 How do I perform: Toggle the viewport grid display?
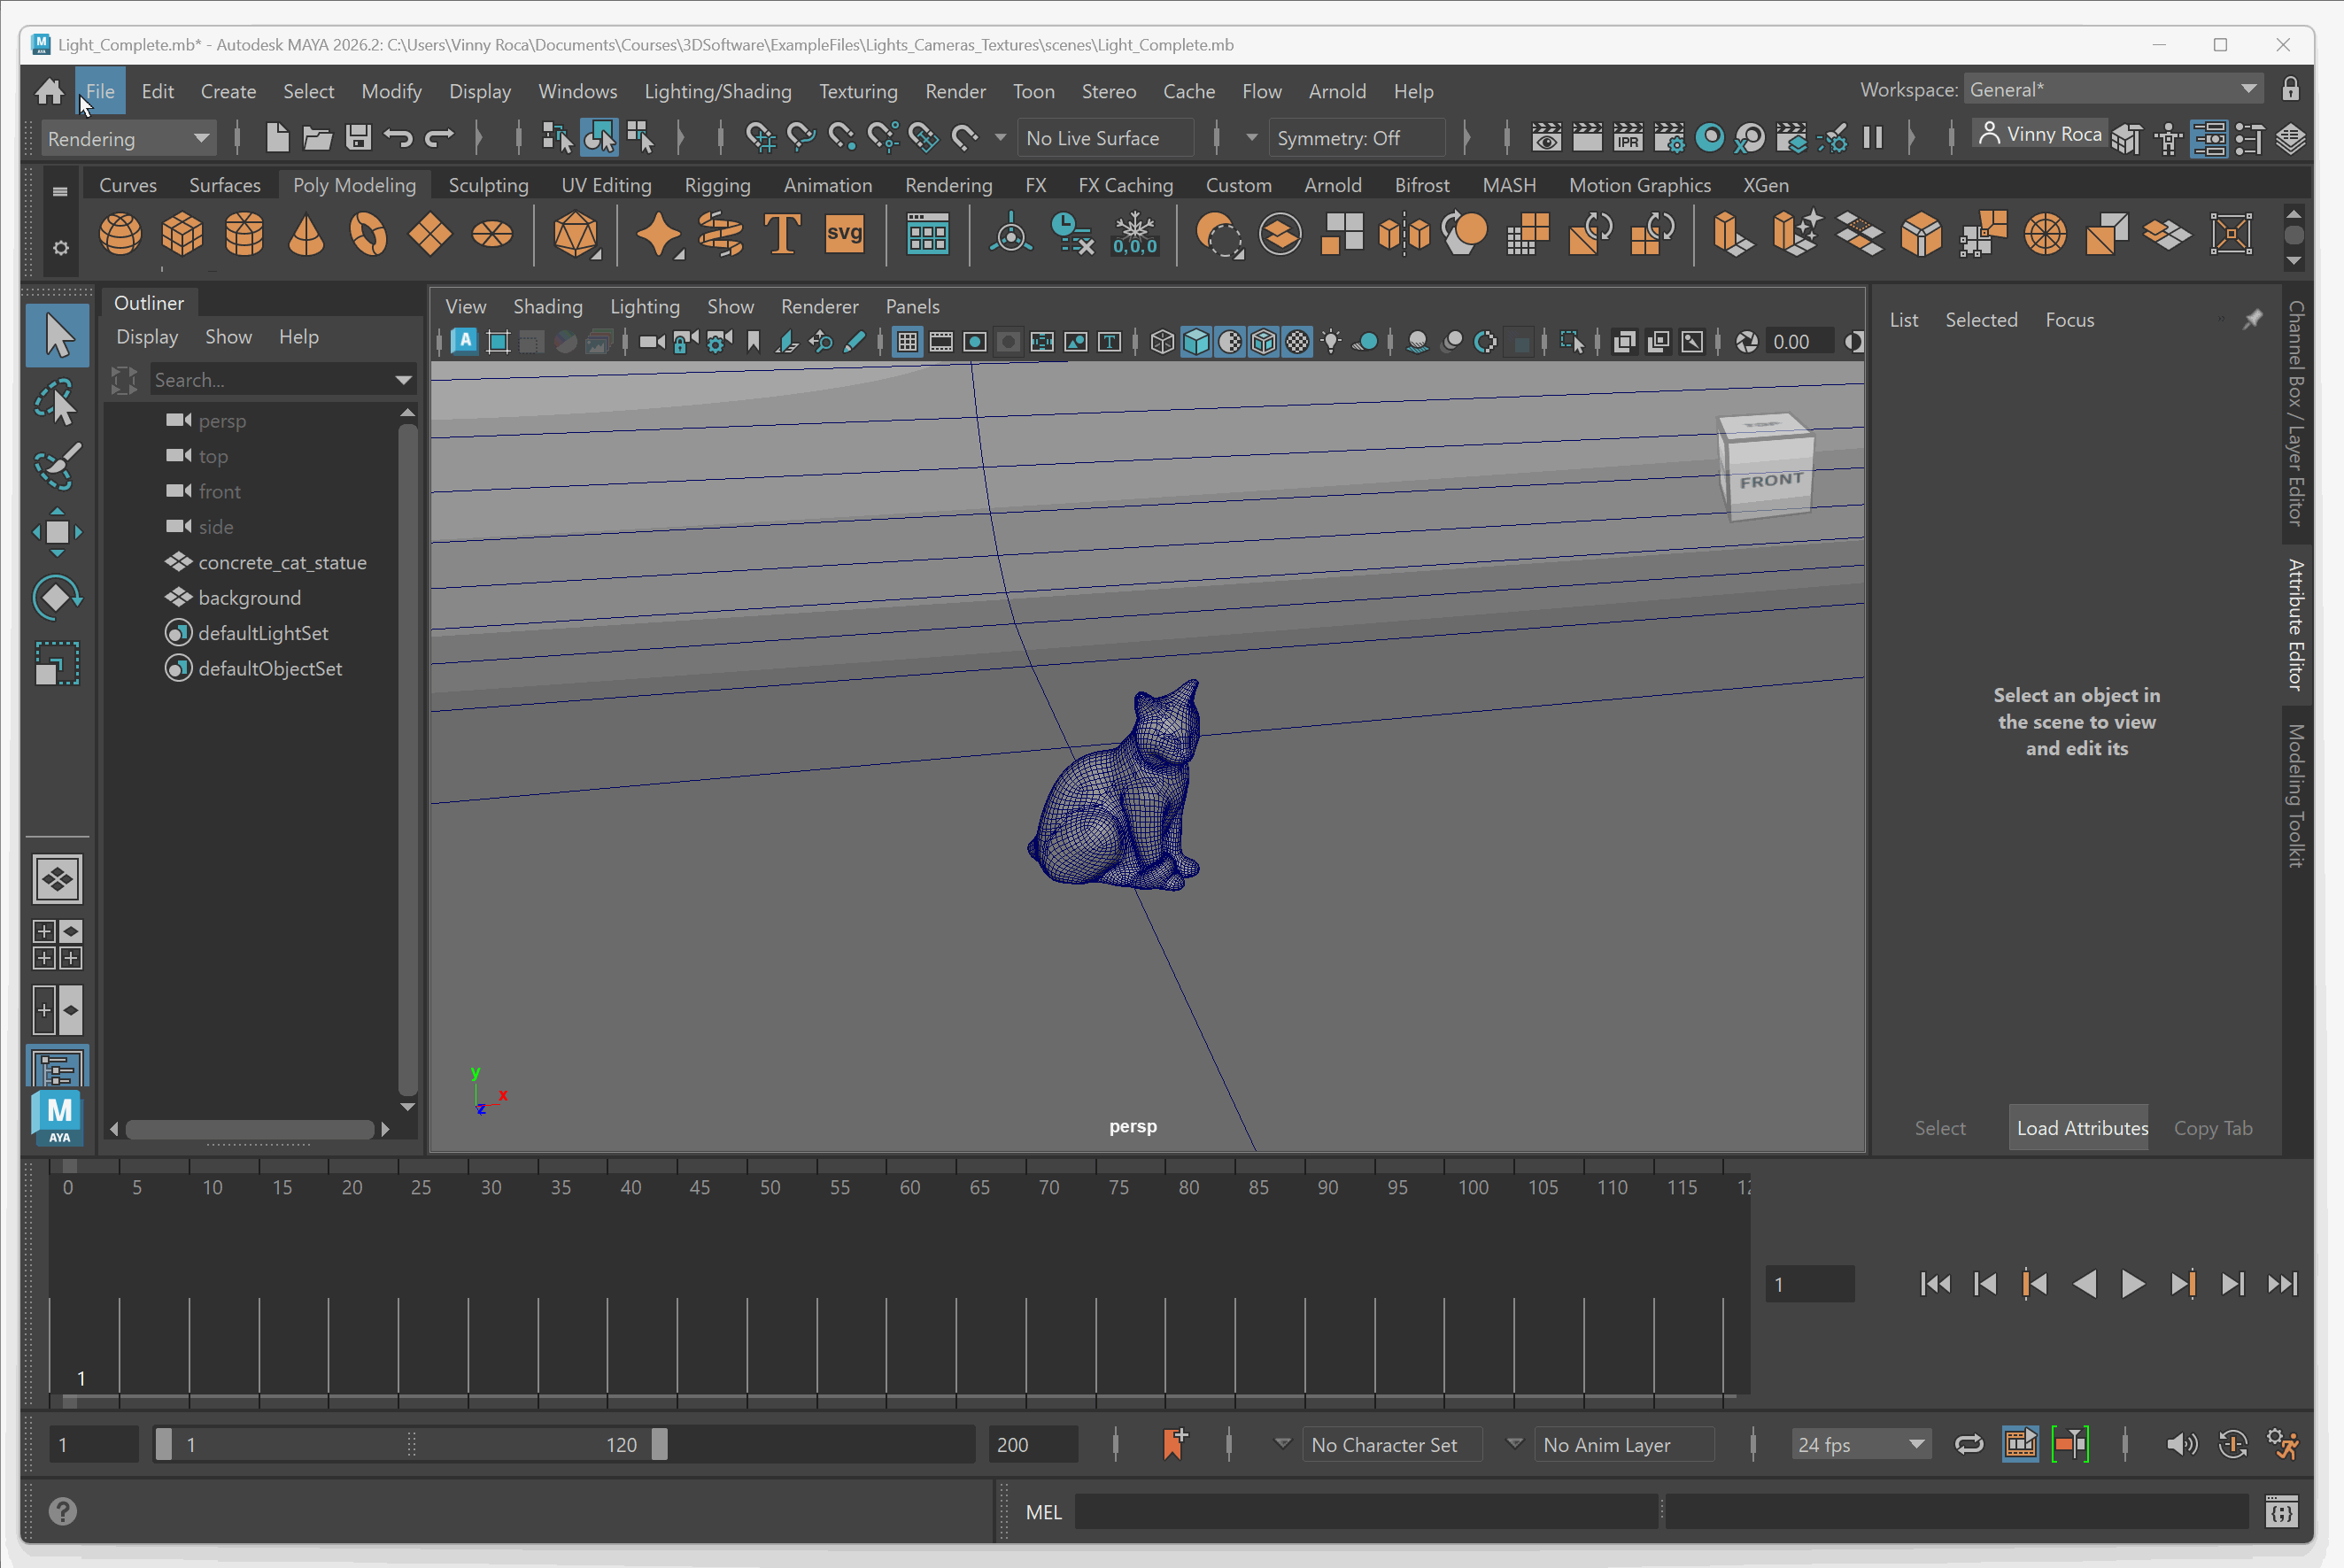[907, 342]
